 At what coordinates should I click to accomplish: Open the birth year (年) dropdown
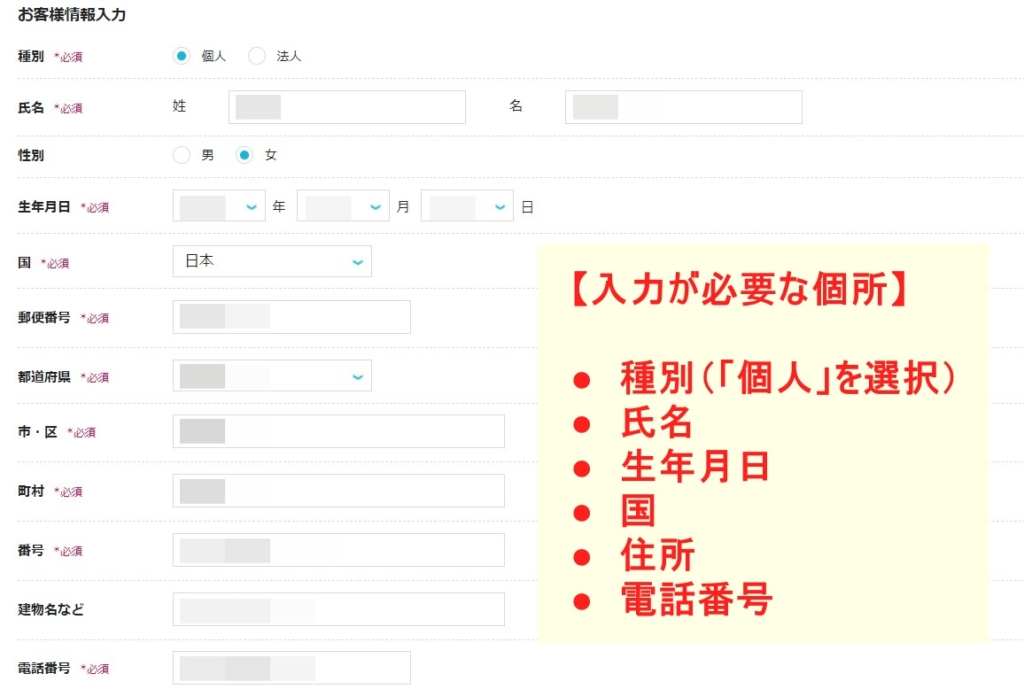coord(219,206)
